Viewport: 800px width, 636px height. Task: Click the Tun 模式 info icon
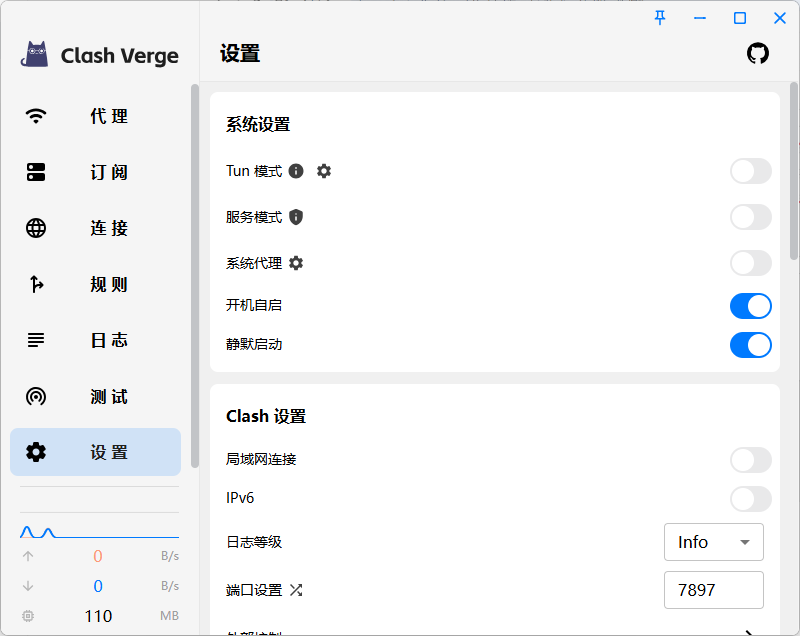[x=296, y=171]
